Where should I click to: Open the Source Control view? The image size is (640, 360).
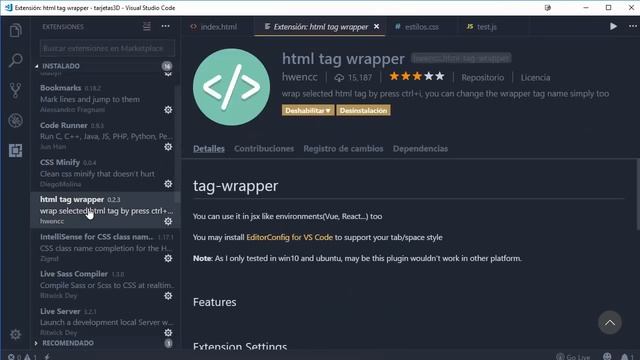(x=16, y=90)
